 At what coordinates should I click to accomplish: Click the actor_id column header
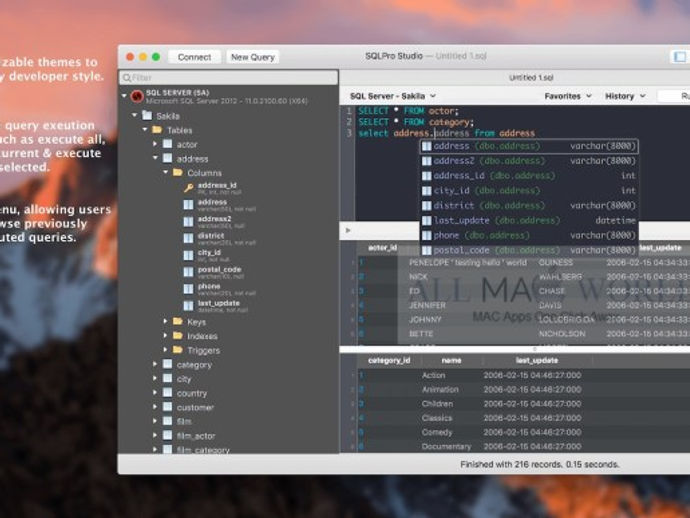[x=382, y=248]
